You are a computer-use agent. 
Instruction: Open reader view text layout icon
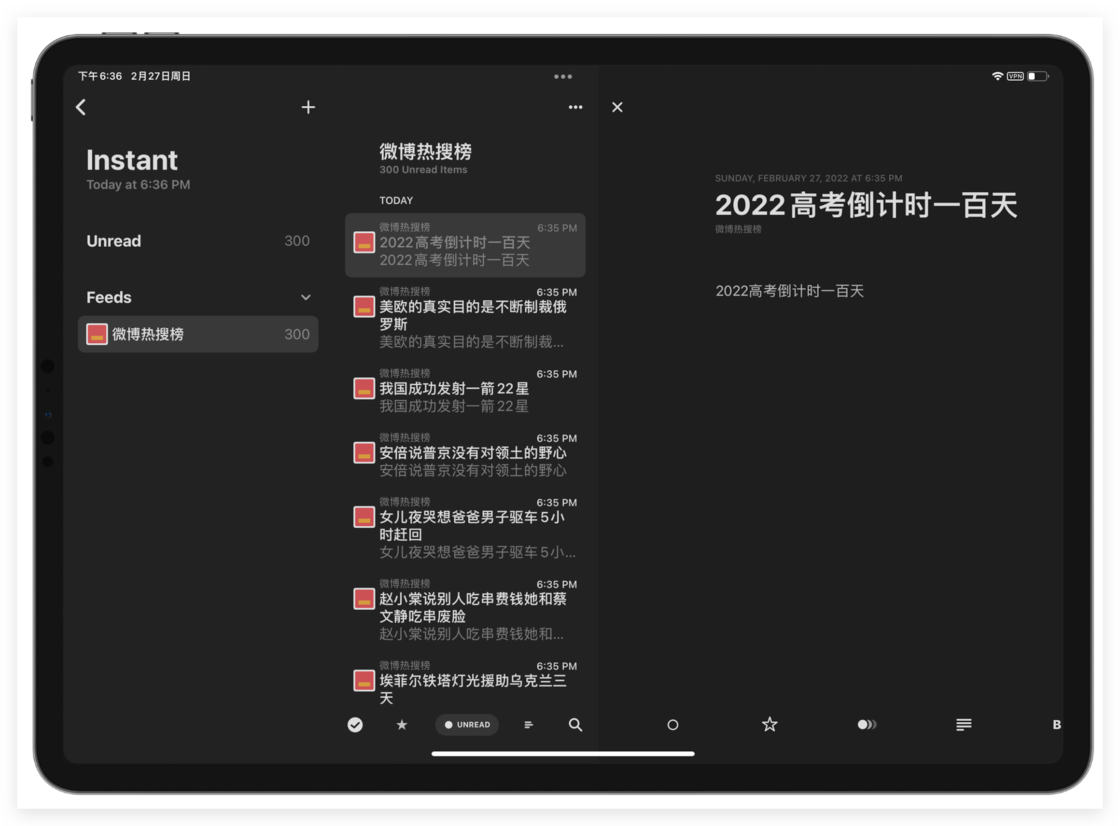(964, 725)
